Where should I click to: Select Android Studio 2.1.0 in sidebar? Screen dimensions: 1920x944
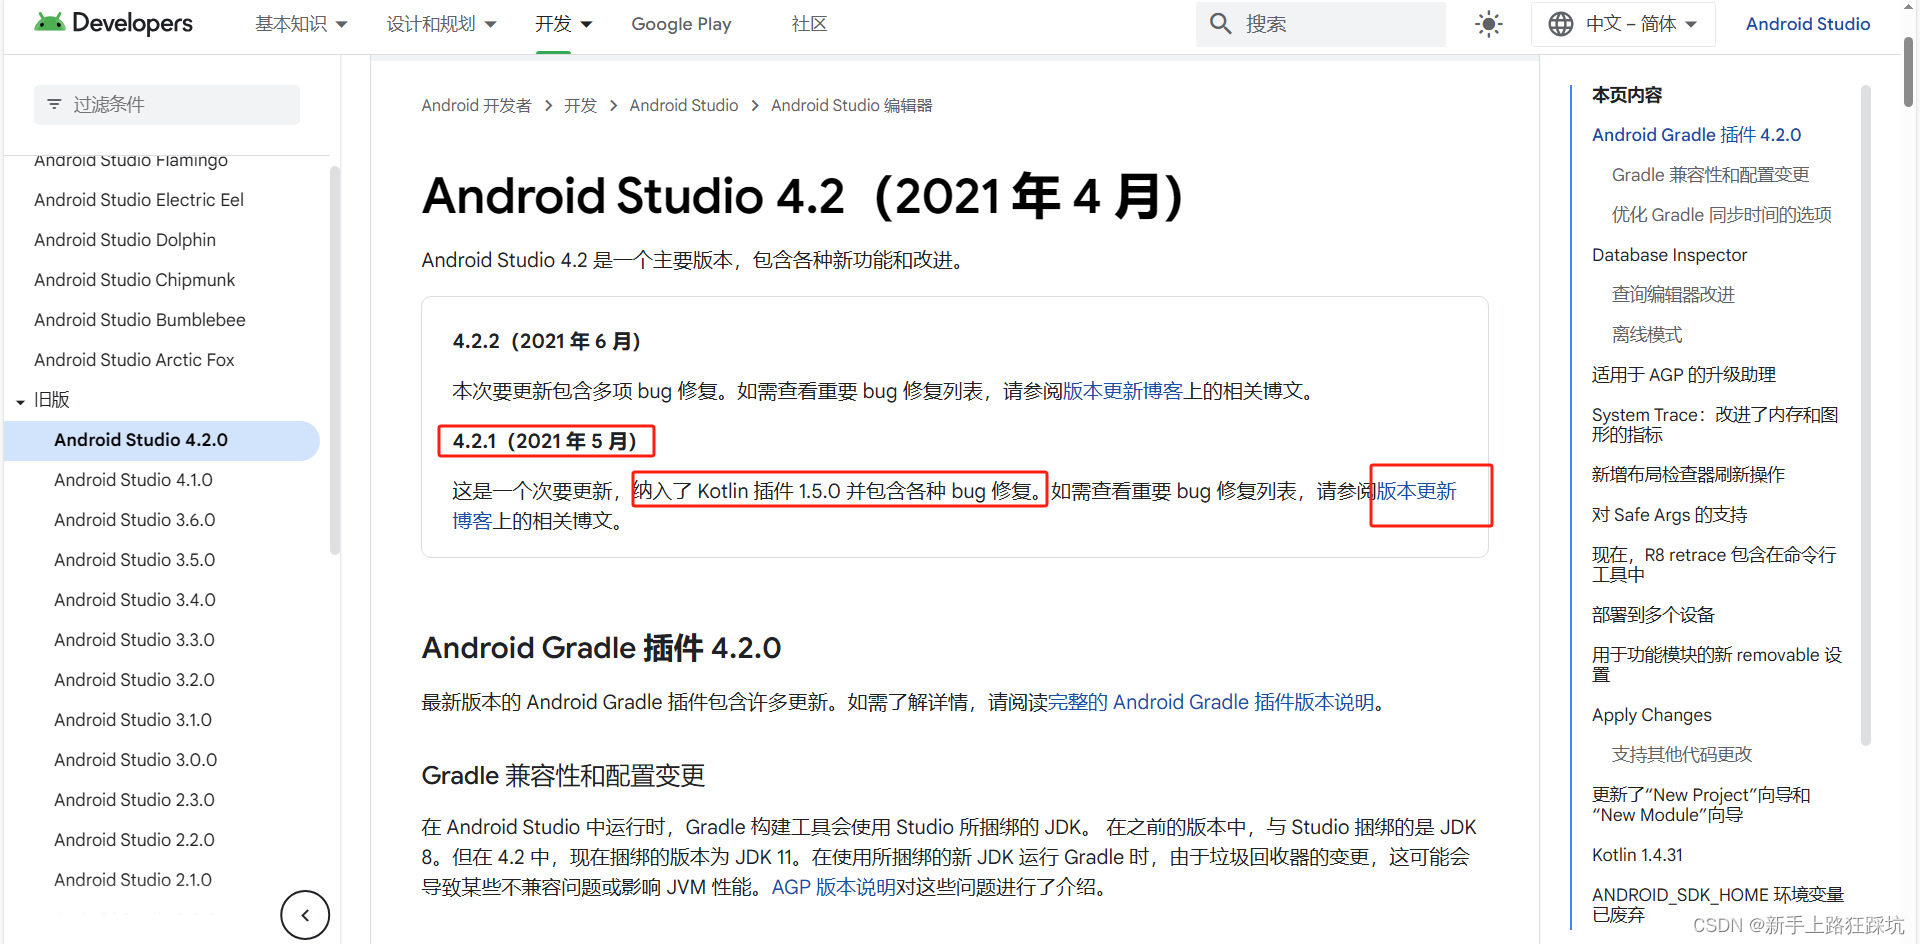coord(133,880)
